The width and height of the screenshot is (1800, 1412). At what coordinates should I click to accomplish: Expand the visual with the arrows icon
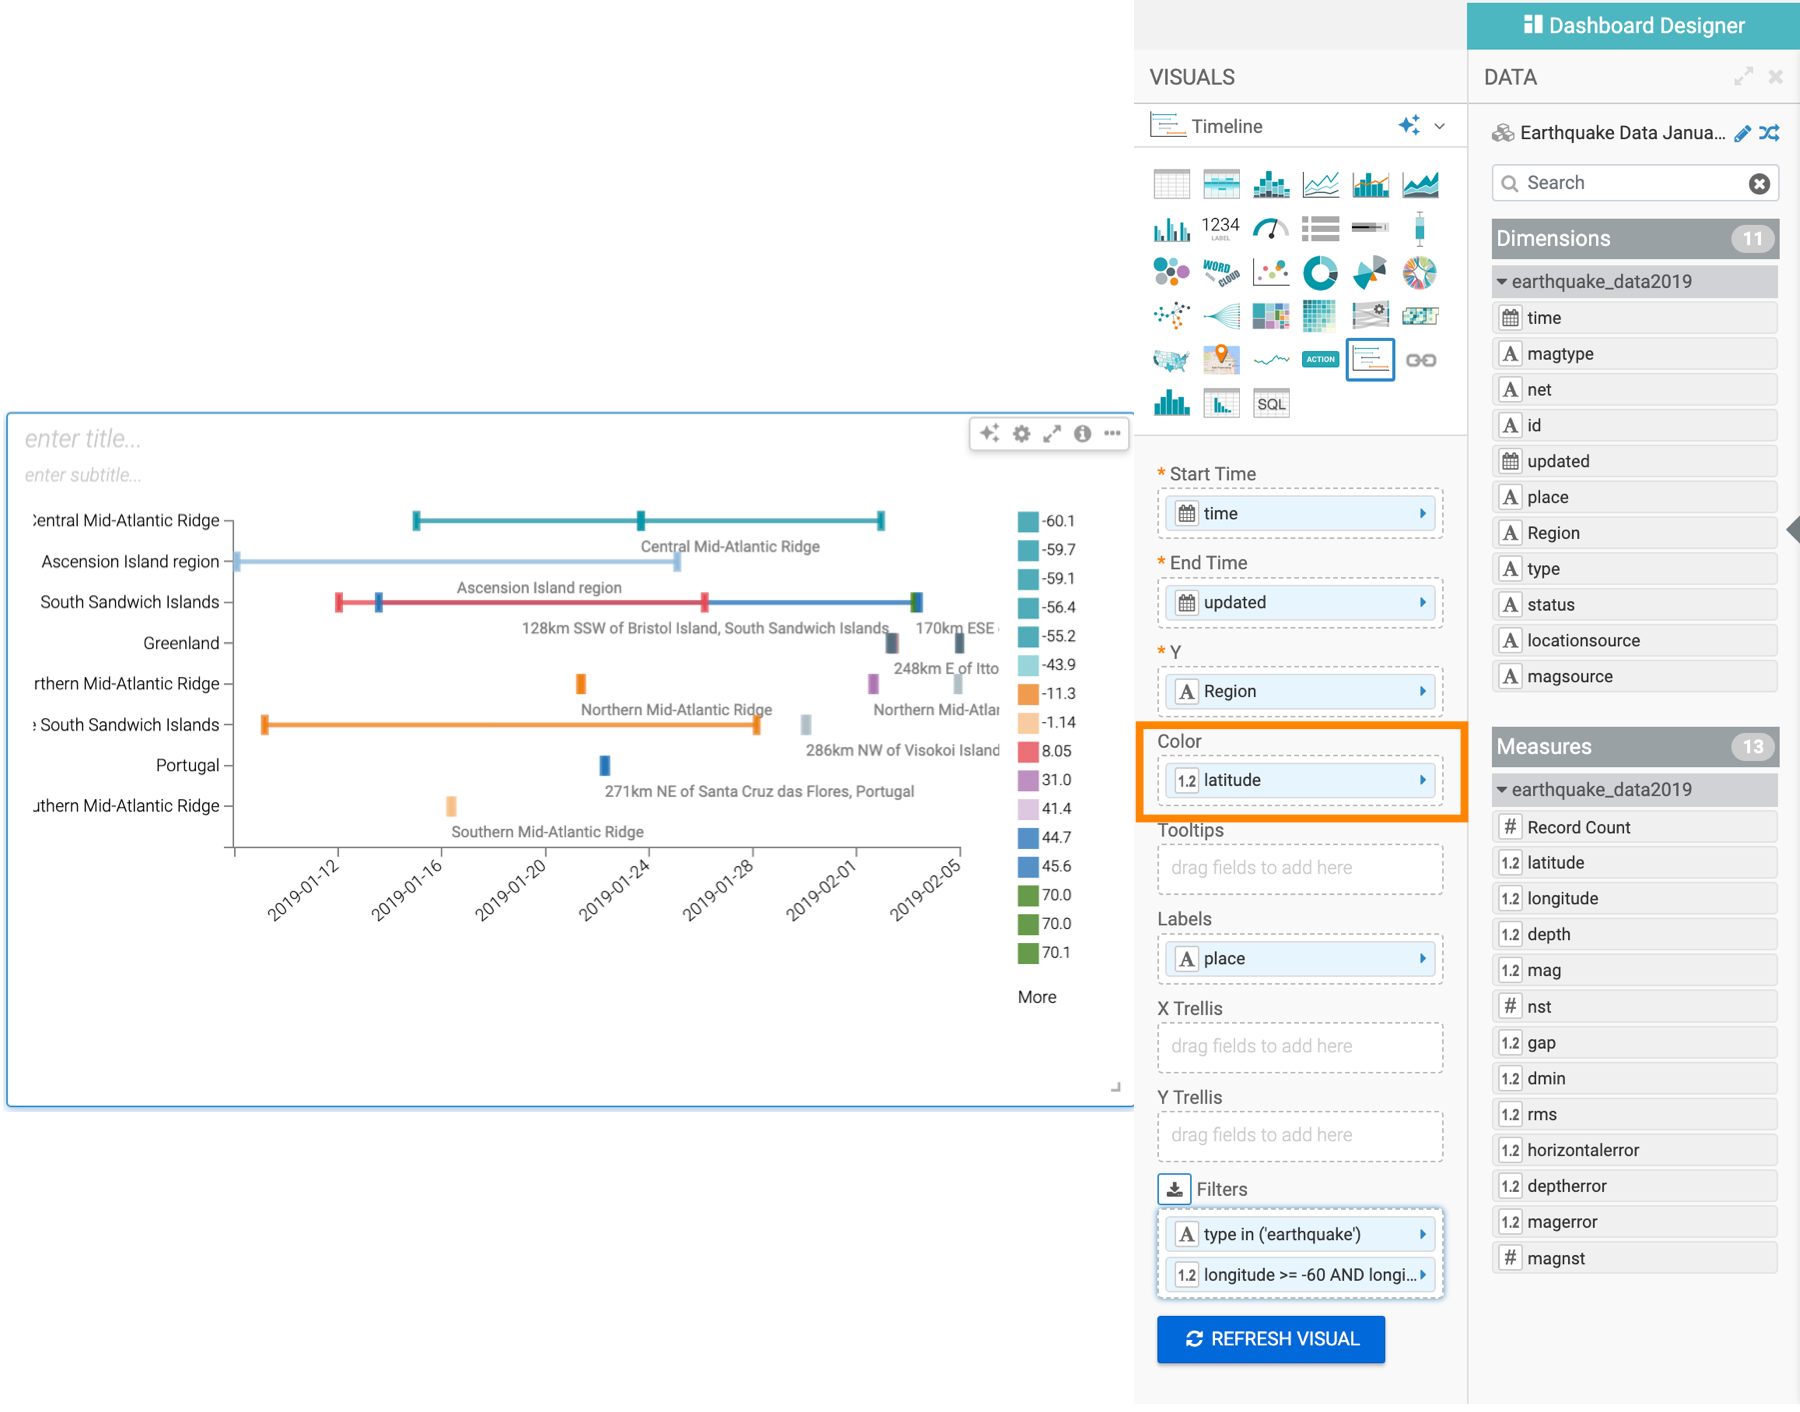1052,433
